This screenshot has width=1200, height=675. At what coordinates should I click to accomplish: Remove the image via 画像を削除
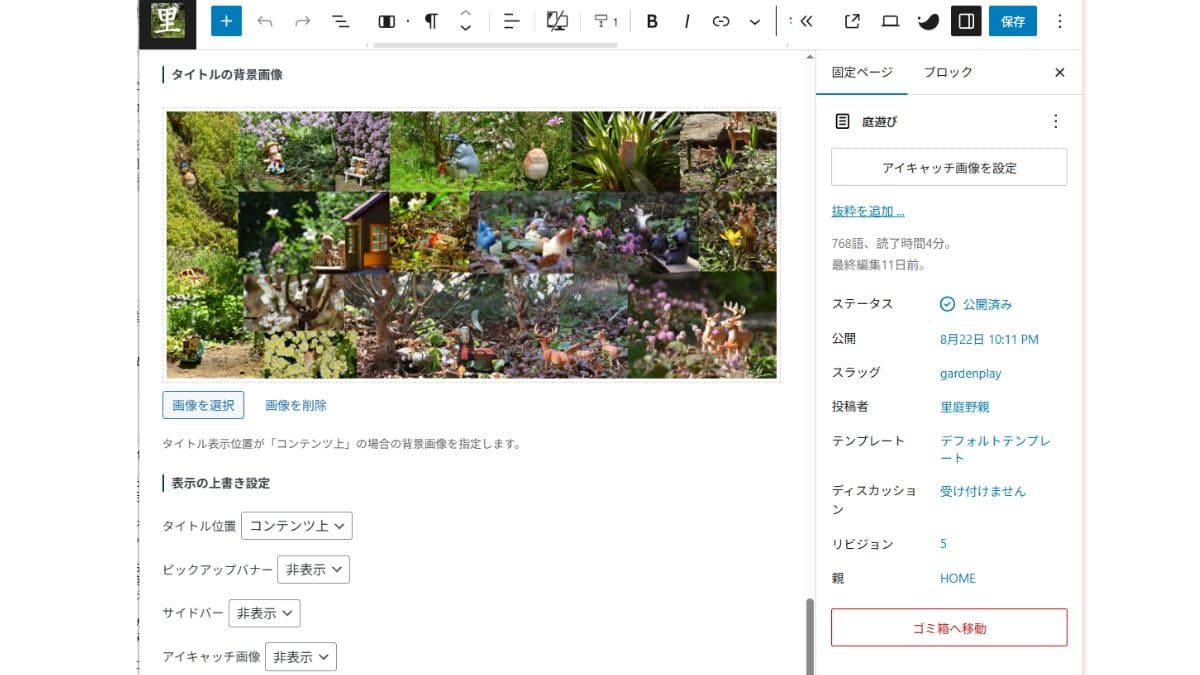pyautogui.click(x=293, y=404)
